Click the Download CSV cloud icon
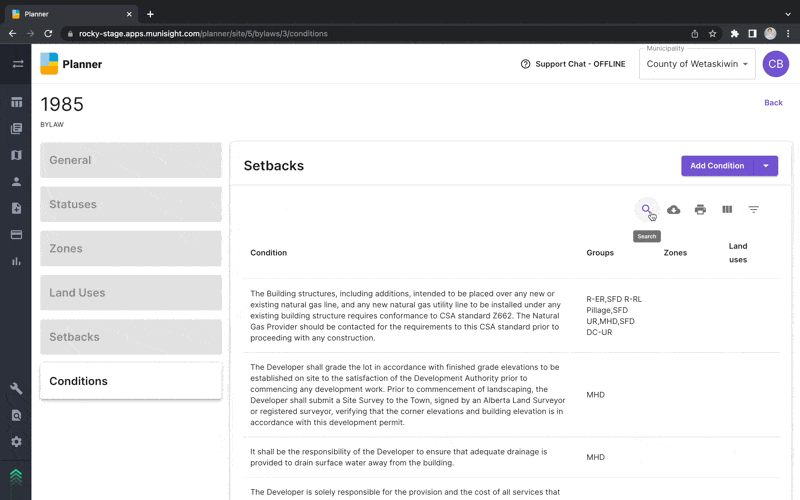 (673, 210)
